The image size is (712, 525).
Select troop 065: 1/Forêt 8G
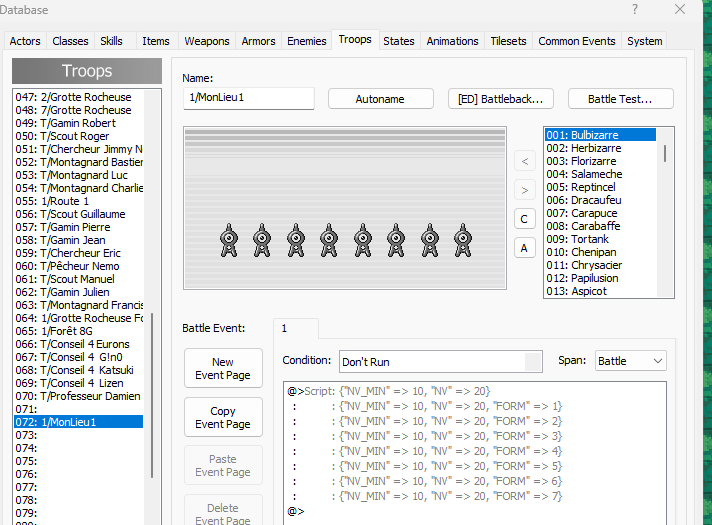[x=79, y=331]
